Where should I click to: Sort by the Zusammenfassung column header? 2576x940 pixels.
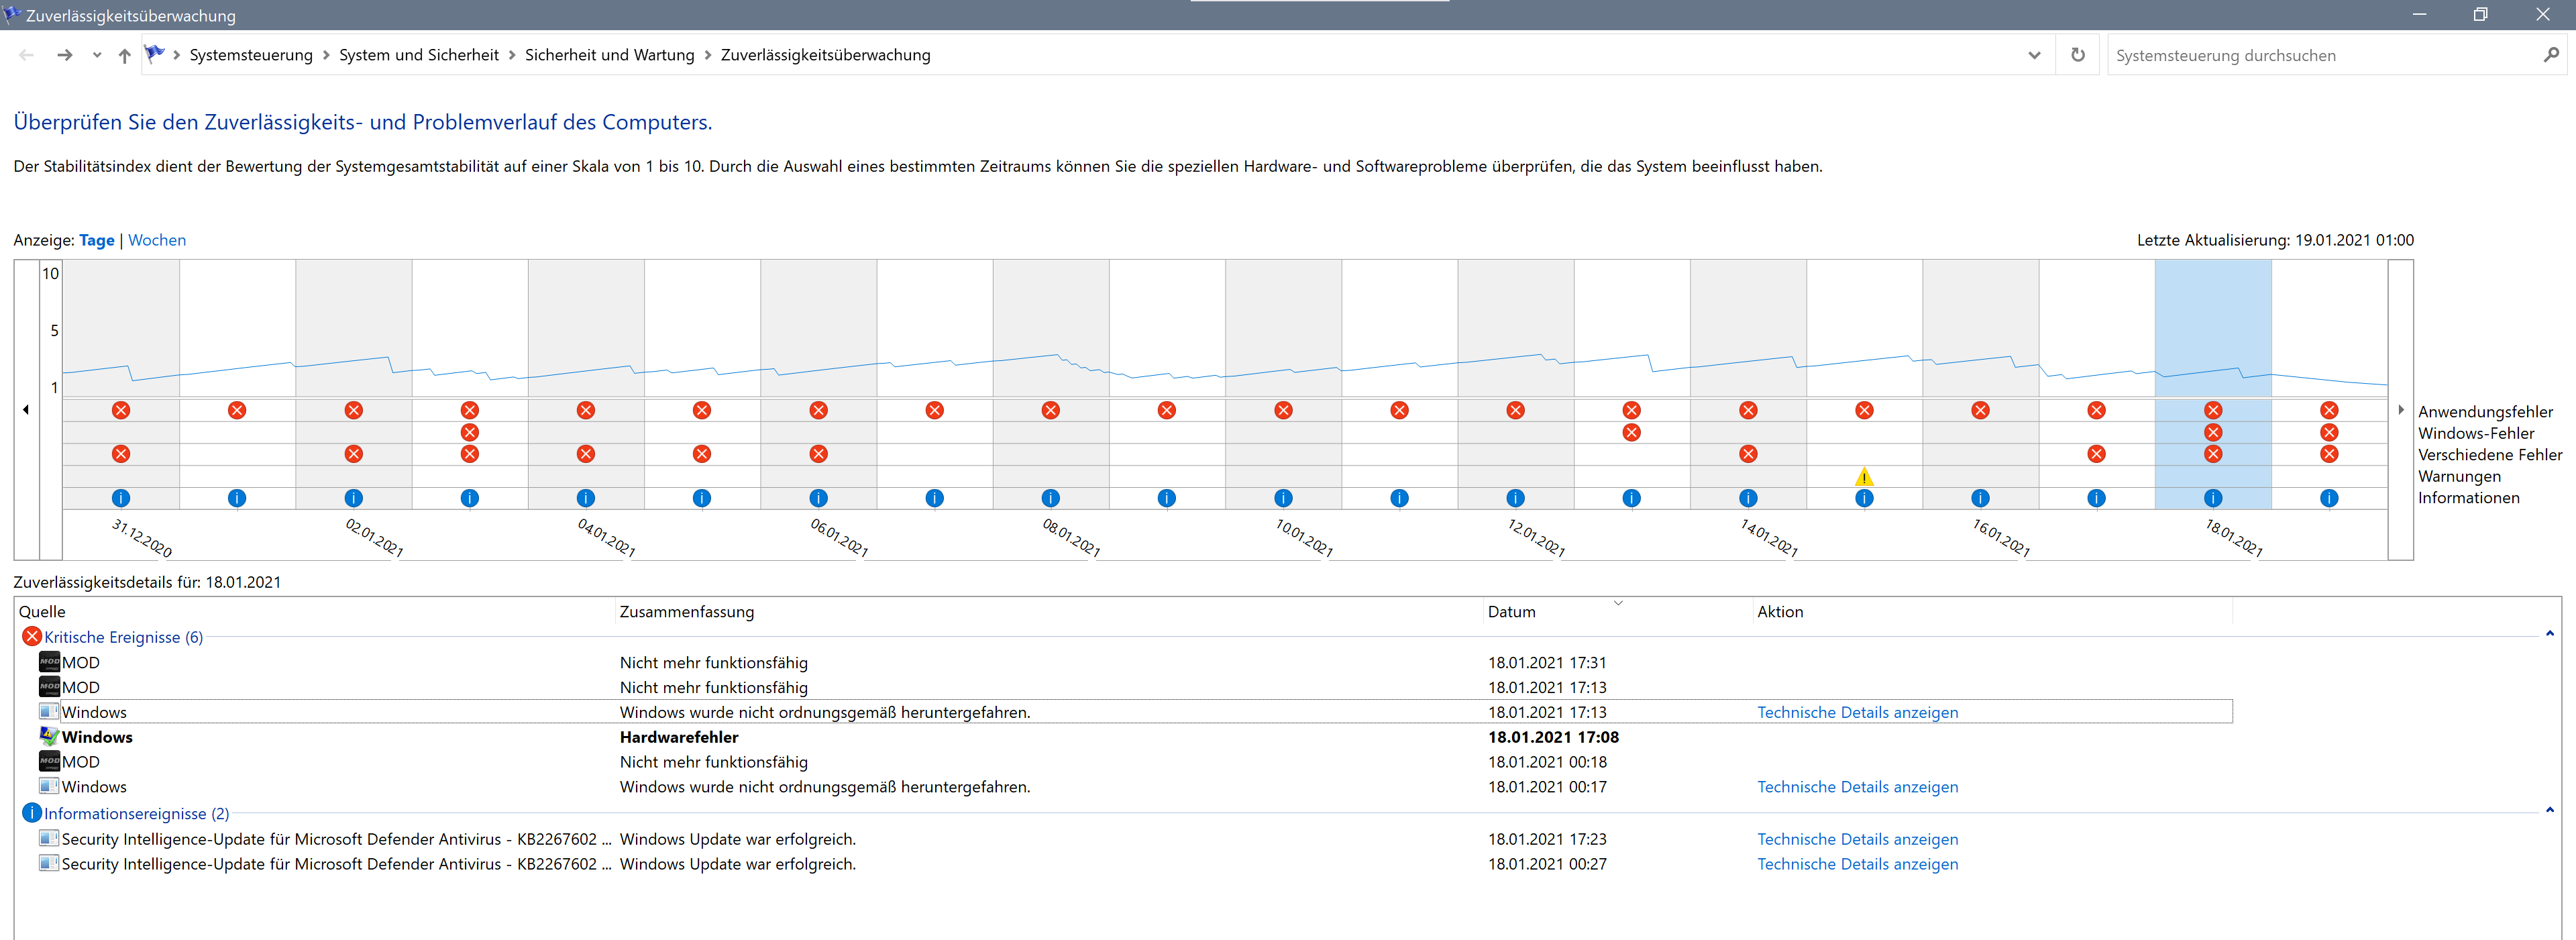[x=1049, y=612]
